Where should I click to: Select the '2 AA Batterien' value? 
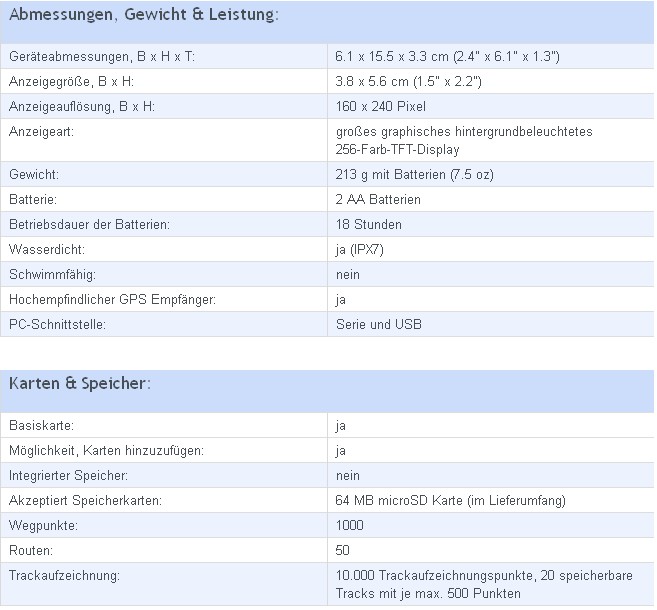pos(378,199)
